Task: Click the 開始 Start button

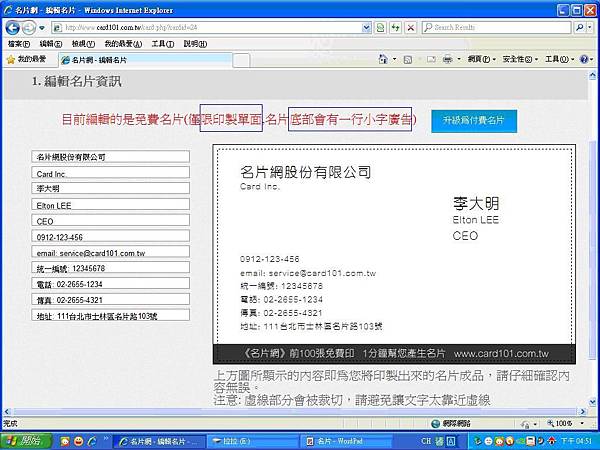Action: click(26, 441)
